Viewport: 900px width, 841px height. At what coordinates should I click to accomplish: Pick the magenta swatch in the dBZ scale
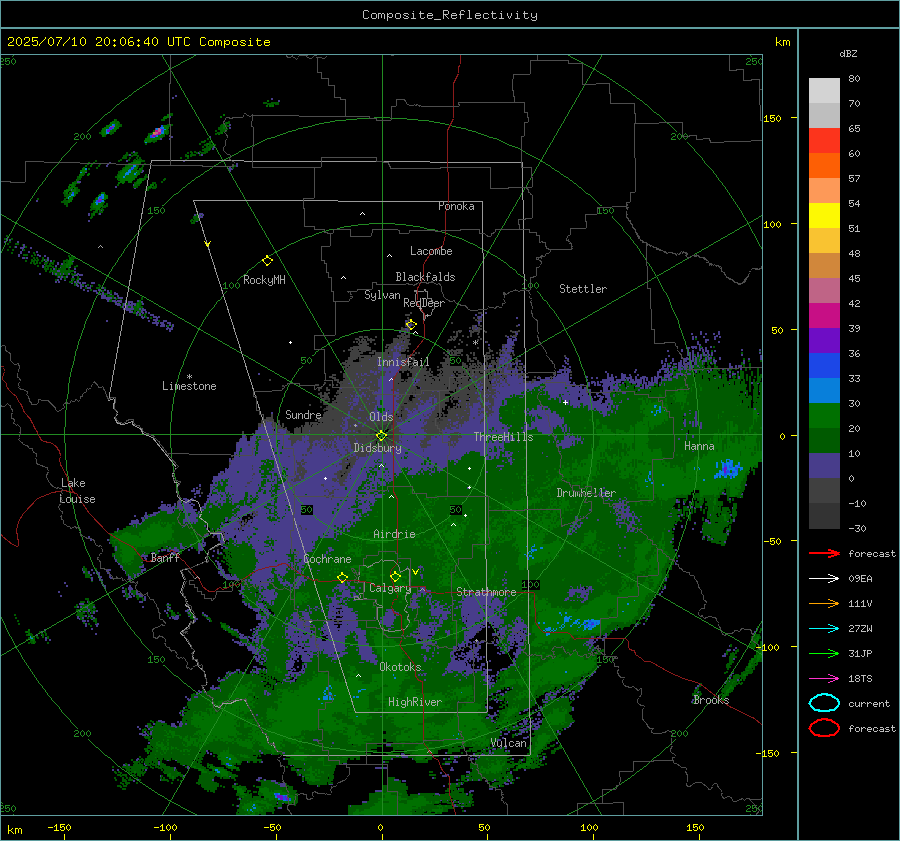[x=824, y=315]
